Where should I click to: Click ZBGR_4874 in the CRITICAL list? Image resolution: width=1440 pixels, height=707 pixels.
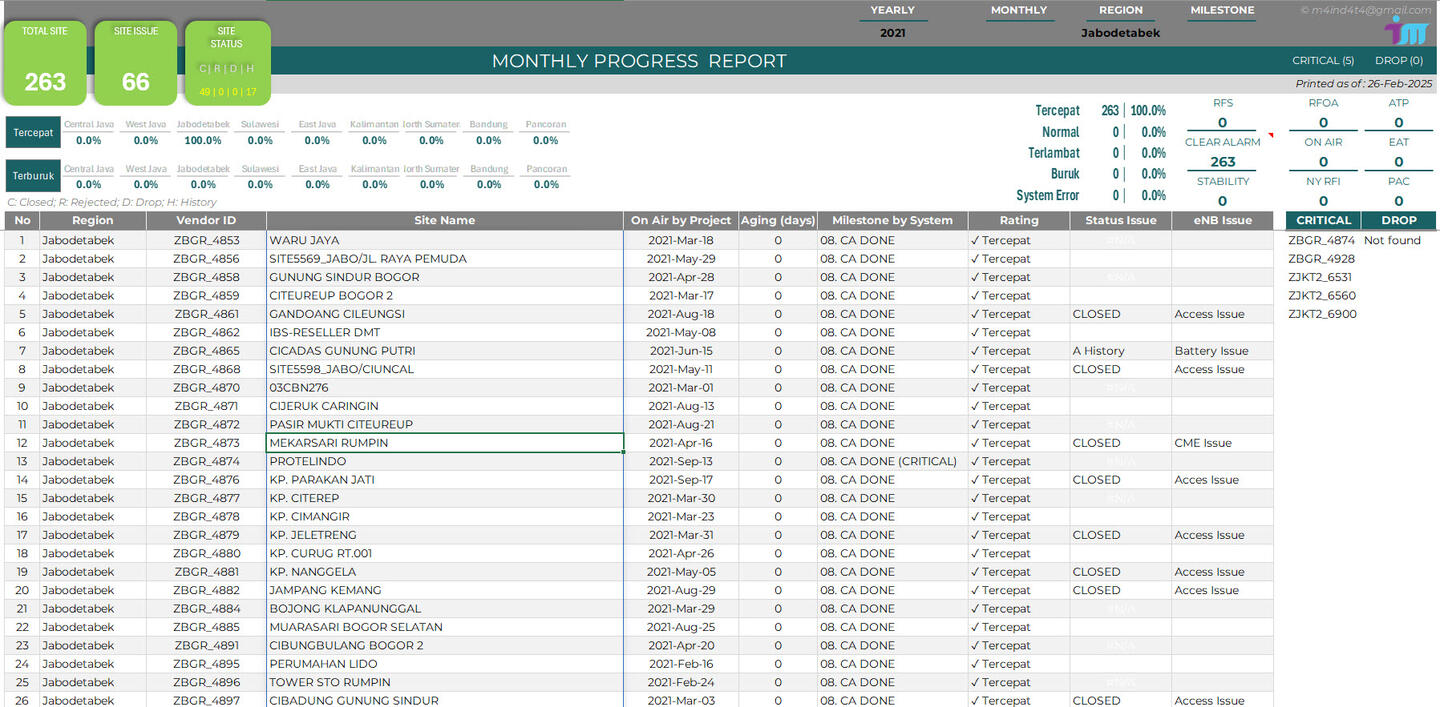point(1321,240)
